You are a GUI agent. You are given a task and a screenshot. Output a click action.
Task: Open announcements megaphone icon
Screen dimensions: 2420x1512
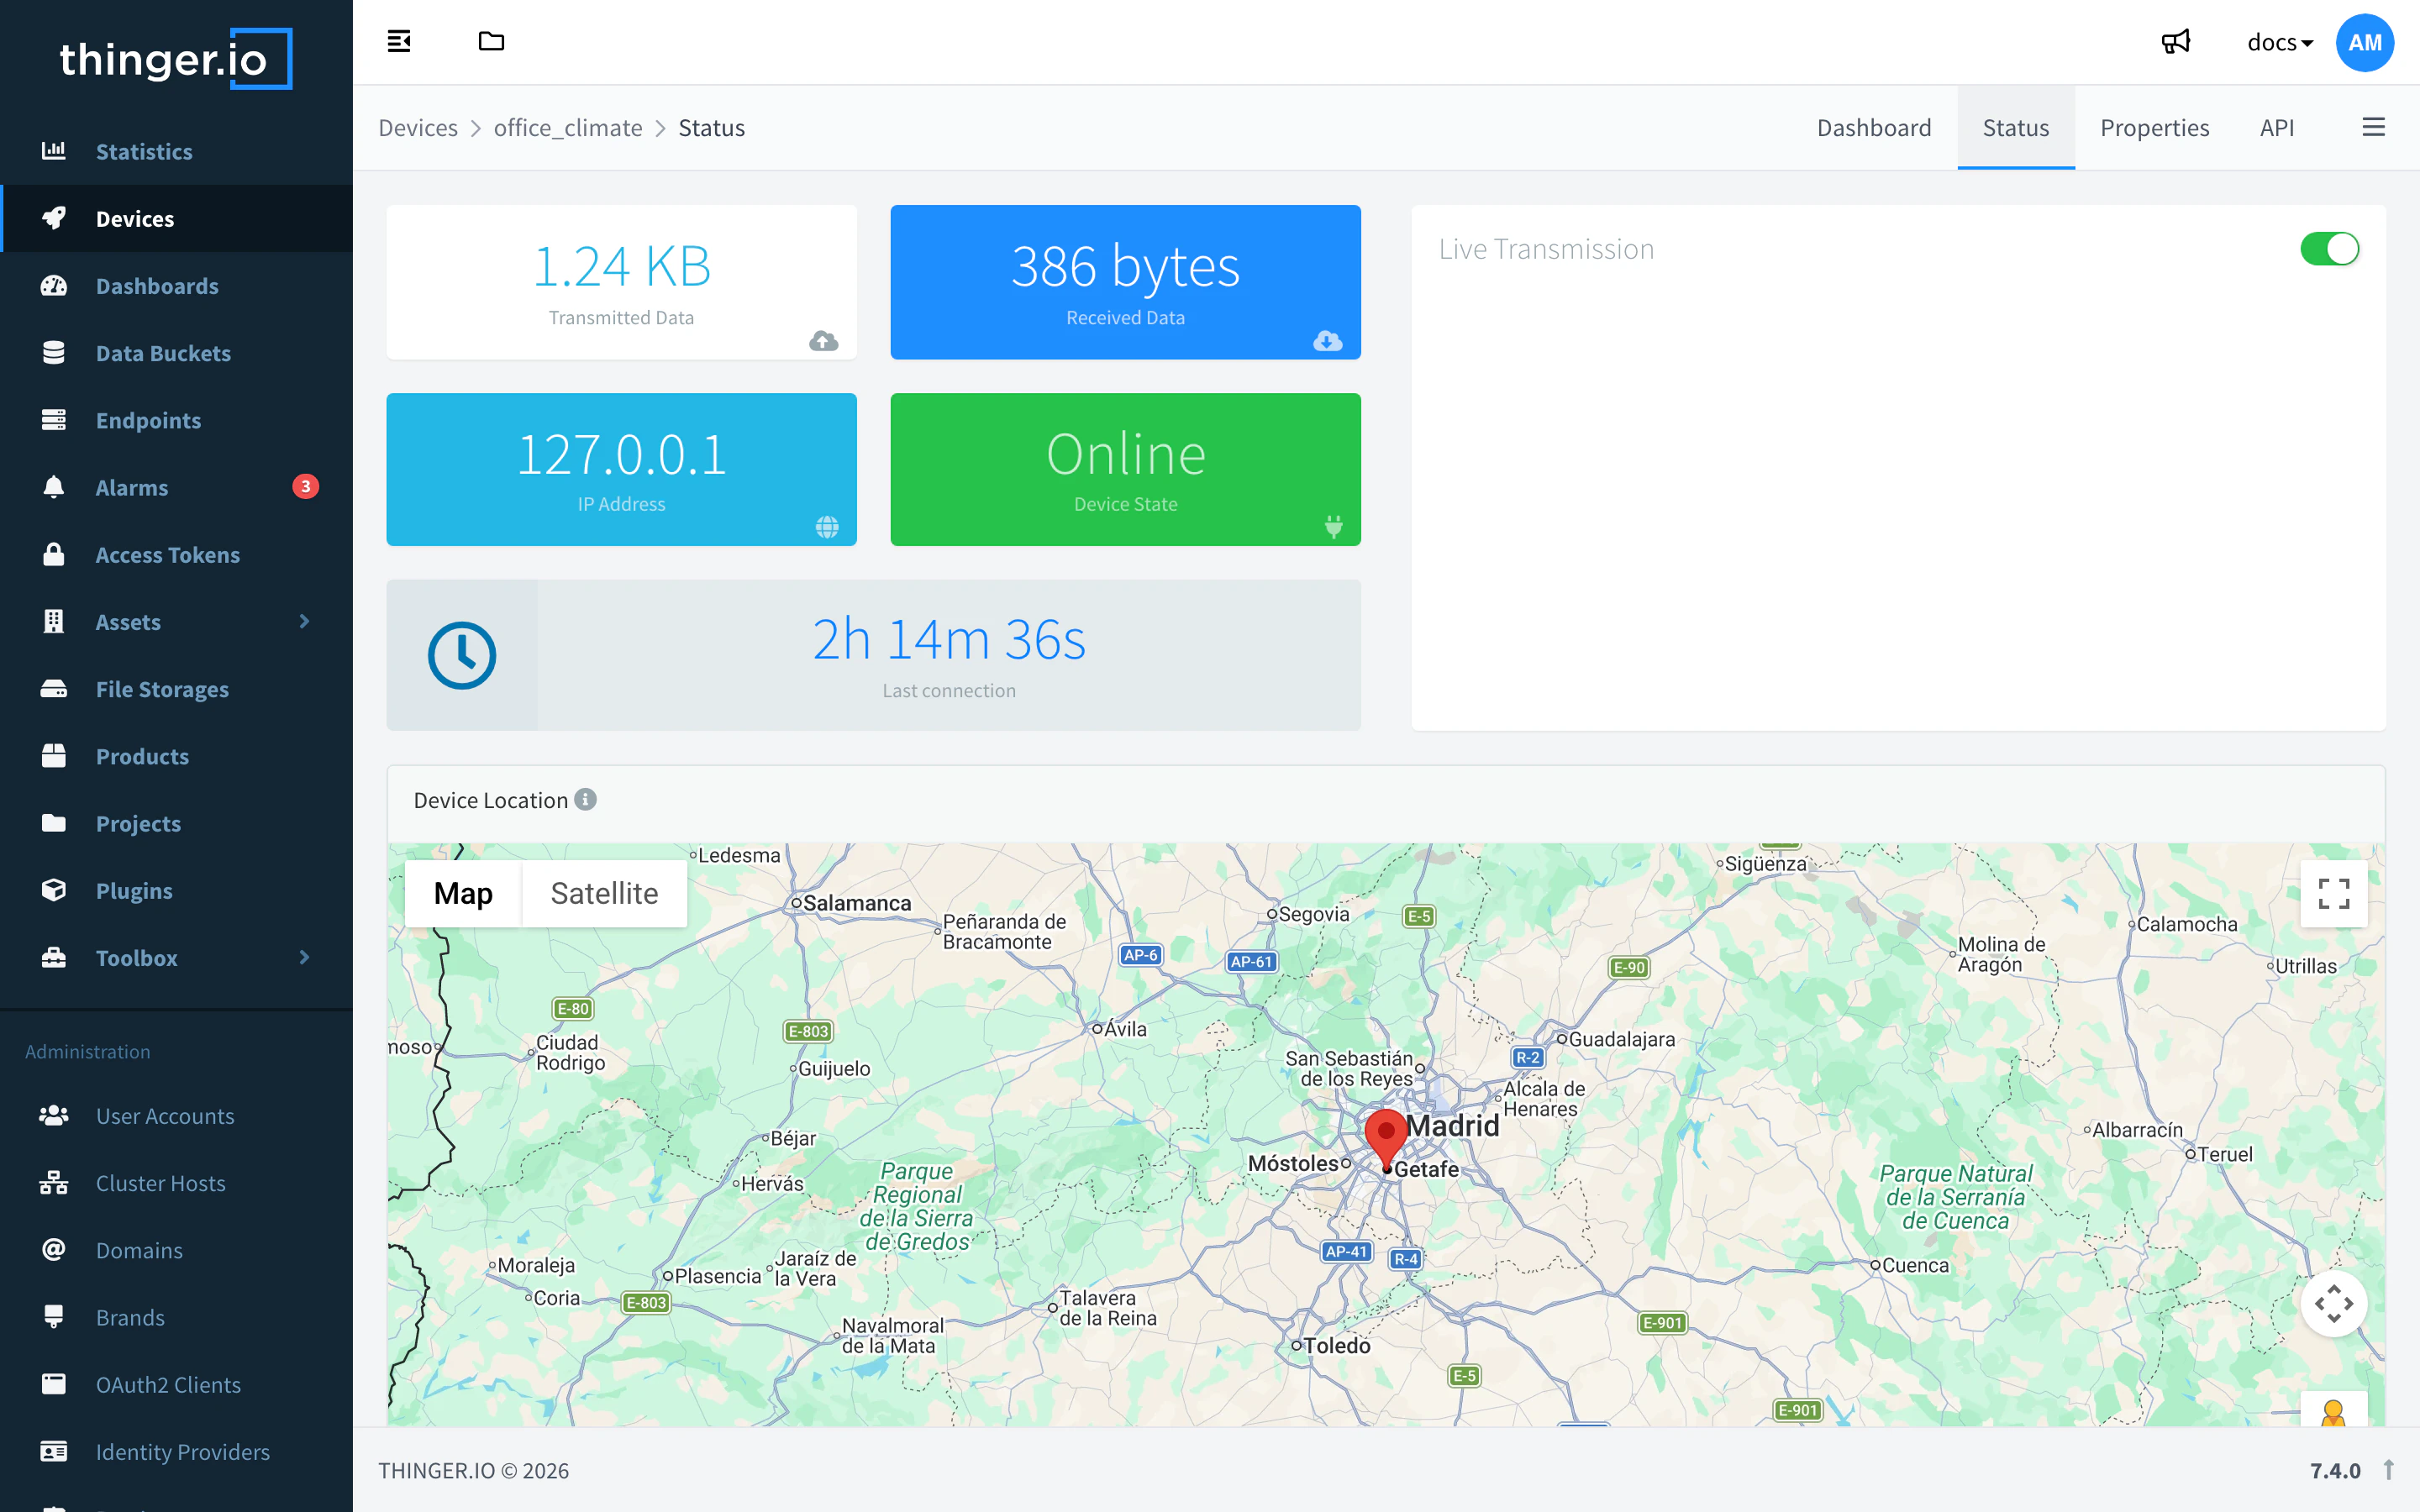click(2176, 42)
